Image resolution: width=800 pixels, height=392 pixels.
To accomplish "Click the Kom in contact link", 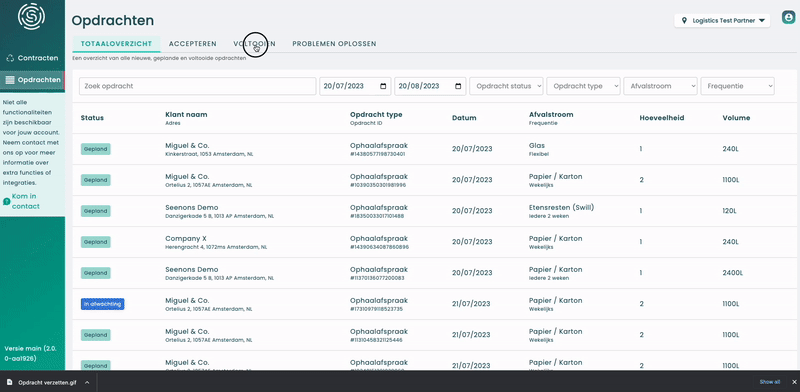I will click(x=25, y=201).
